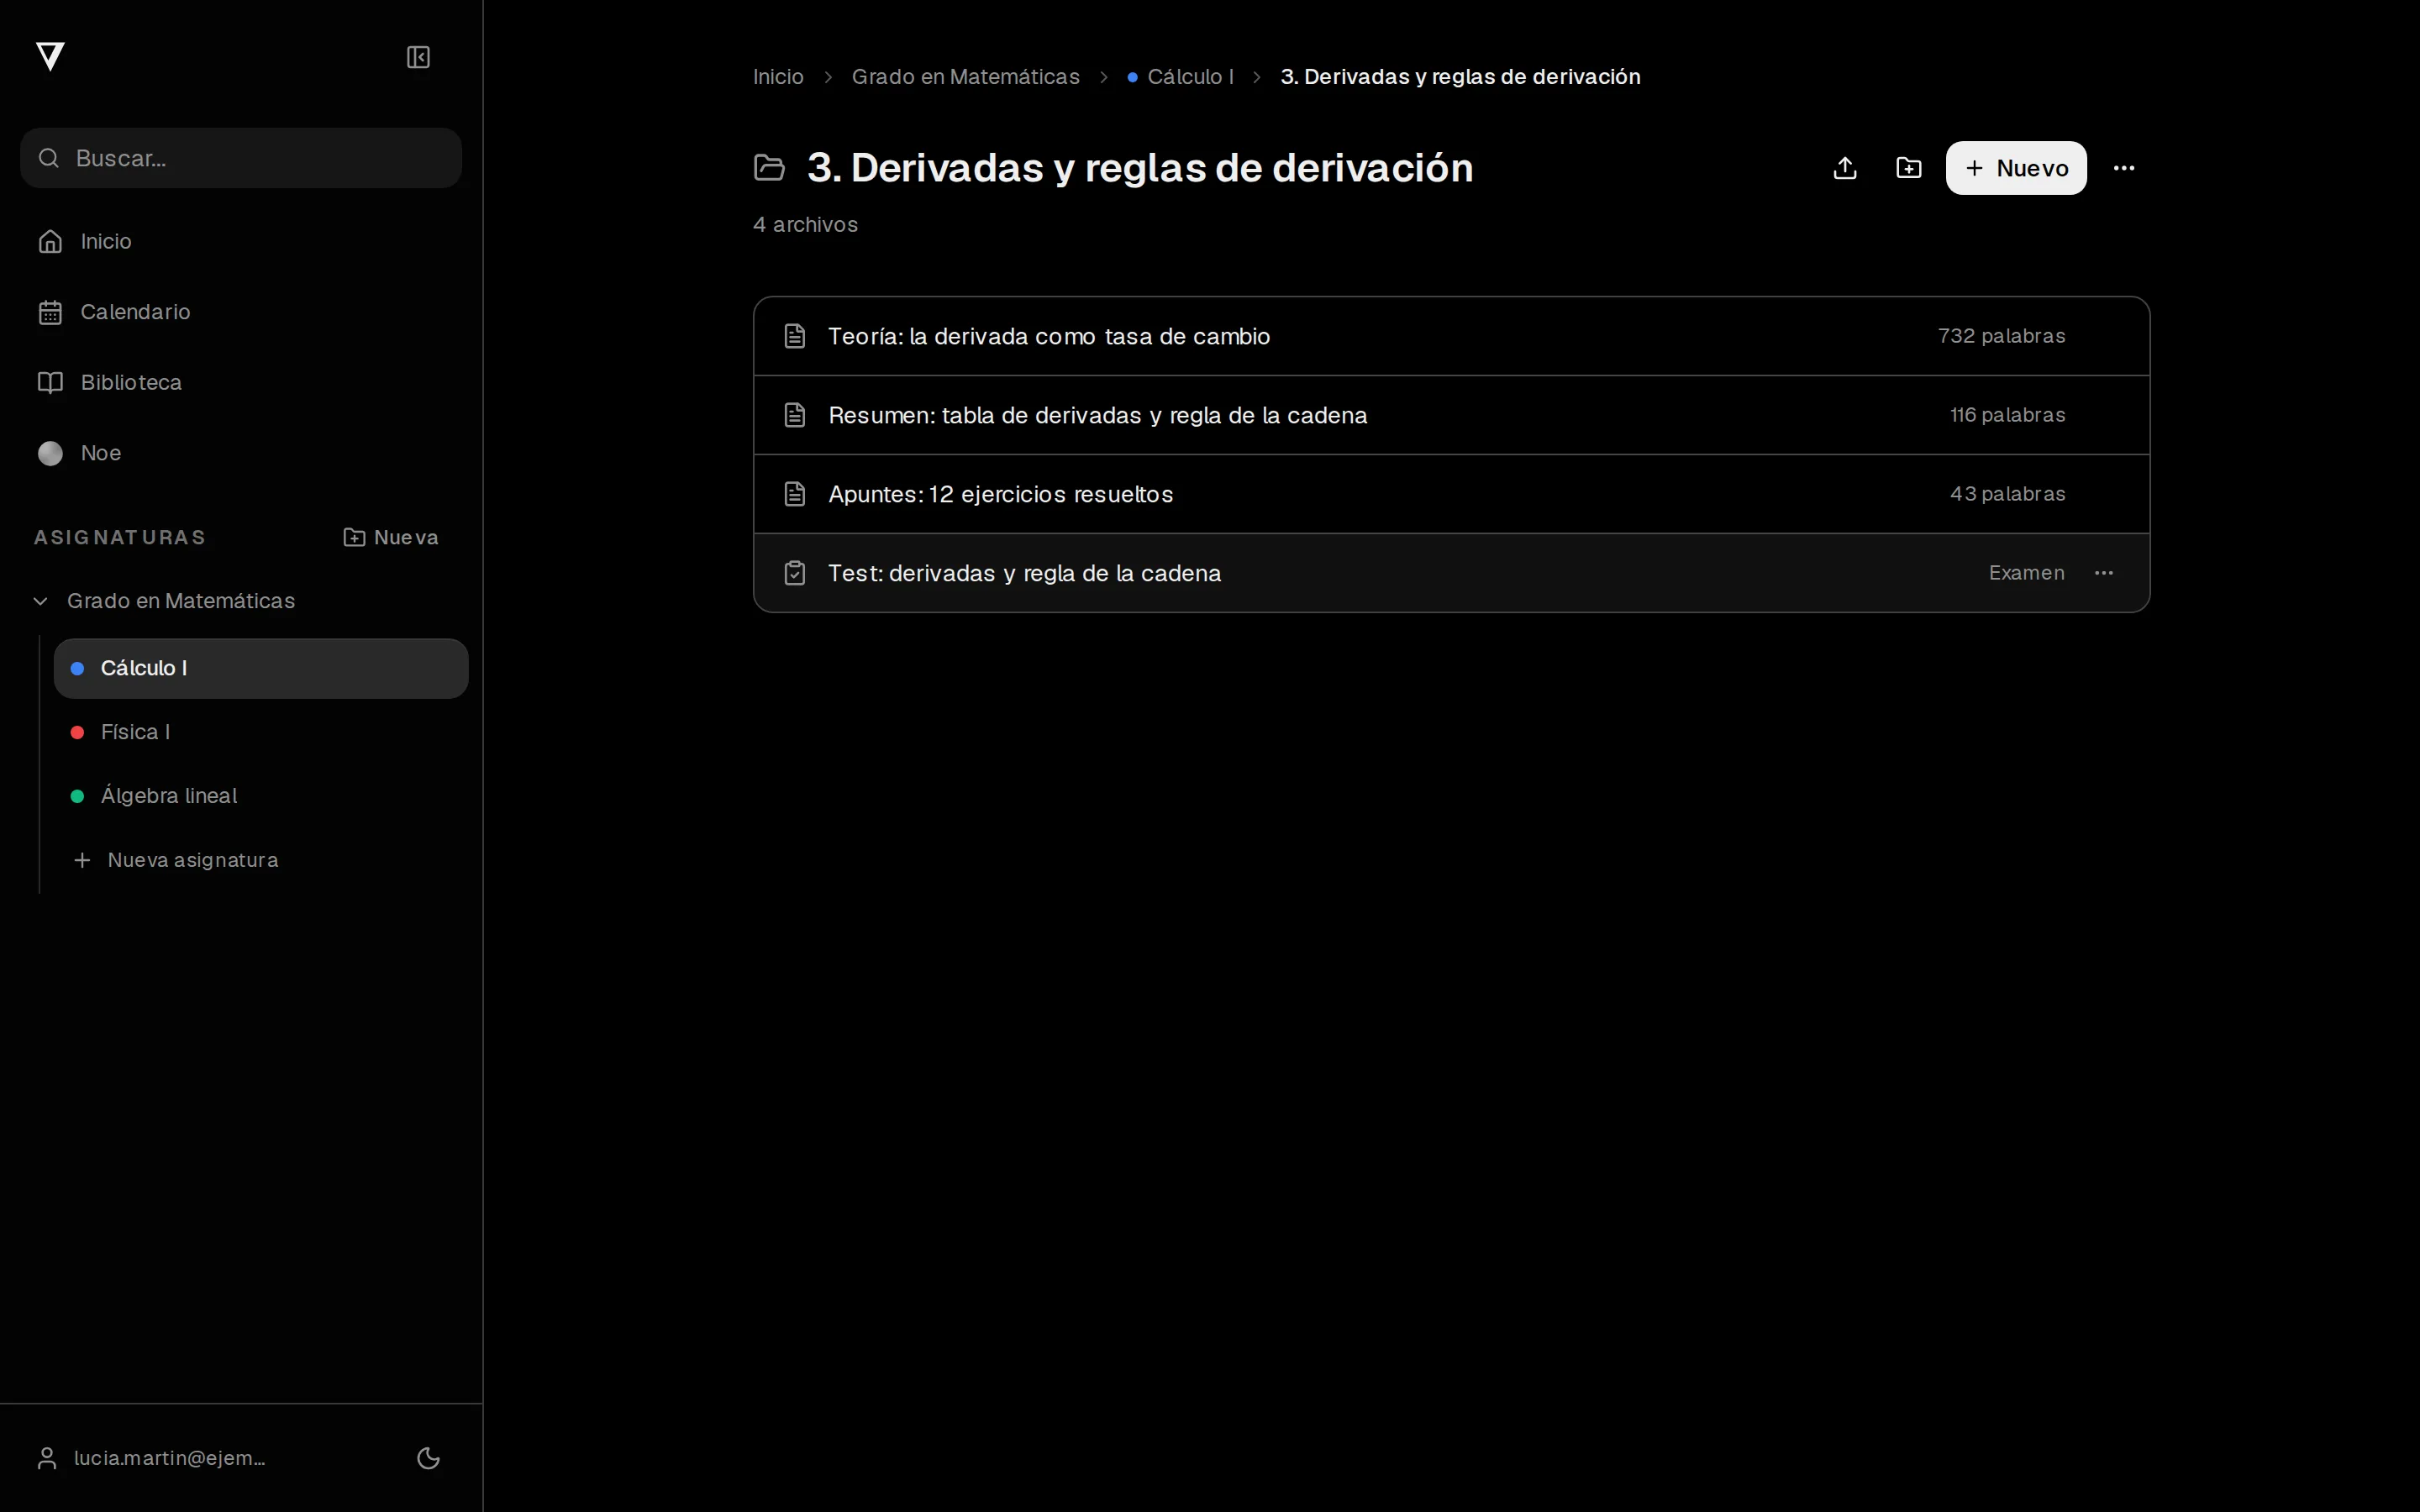Open Biblioteca in sidebar
Image resolution: width=2420 pixels, height=1512 pixels.
coord(241,382)
